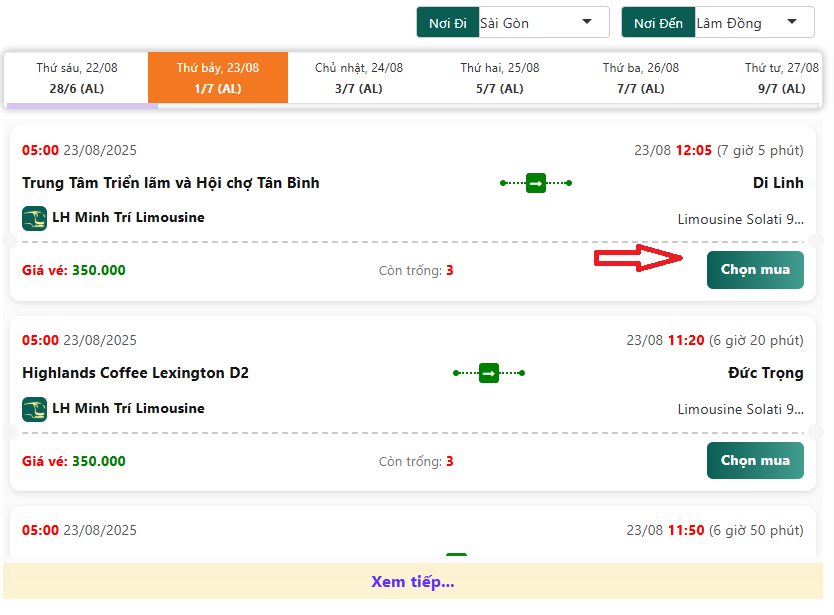Click Trung Tâm Triển lãm và Hội chợ Tân Bình
This screenshot has width=834, height=615.
(x=171, y=183)
